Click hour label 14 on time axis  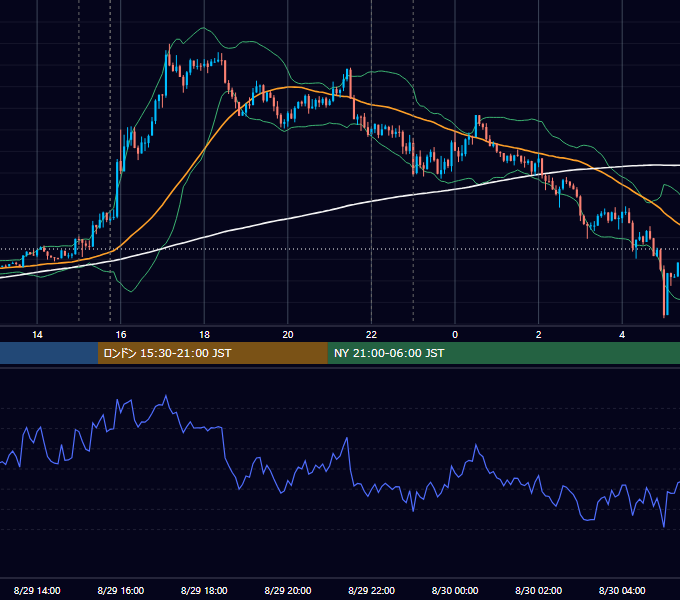pos(37,335)
